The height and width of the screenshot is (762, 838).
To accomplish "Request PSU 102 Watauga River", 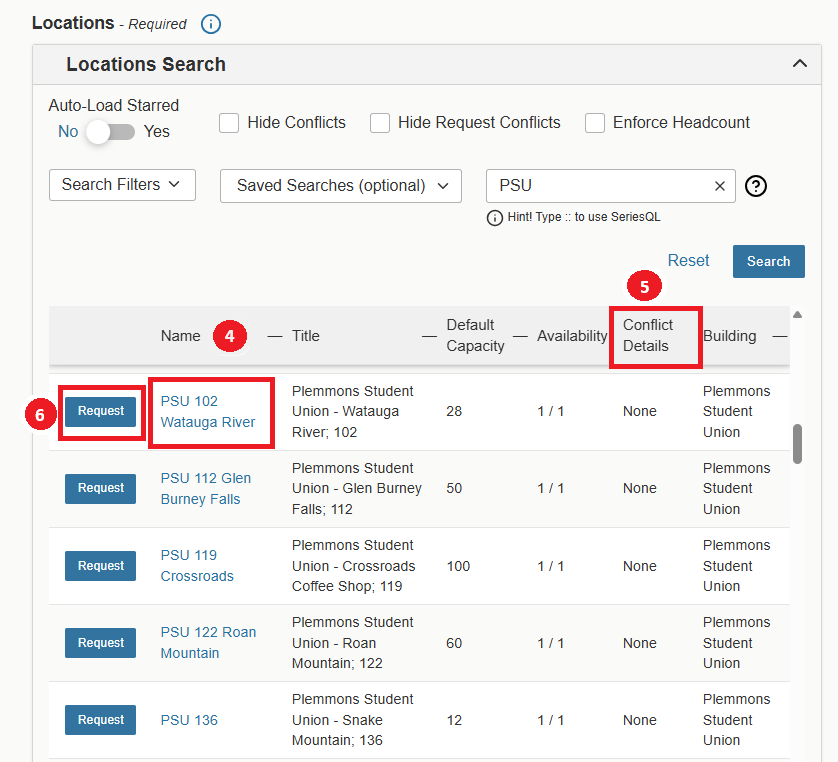I will (100, 411).
